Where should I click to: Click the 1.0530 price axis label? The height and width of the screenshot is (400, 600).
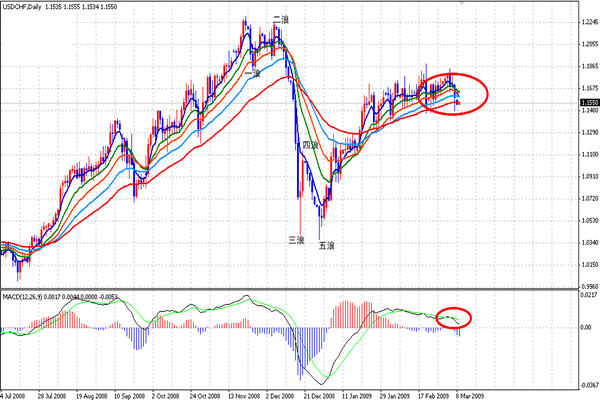pos(590,220)
